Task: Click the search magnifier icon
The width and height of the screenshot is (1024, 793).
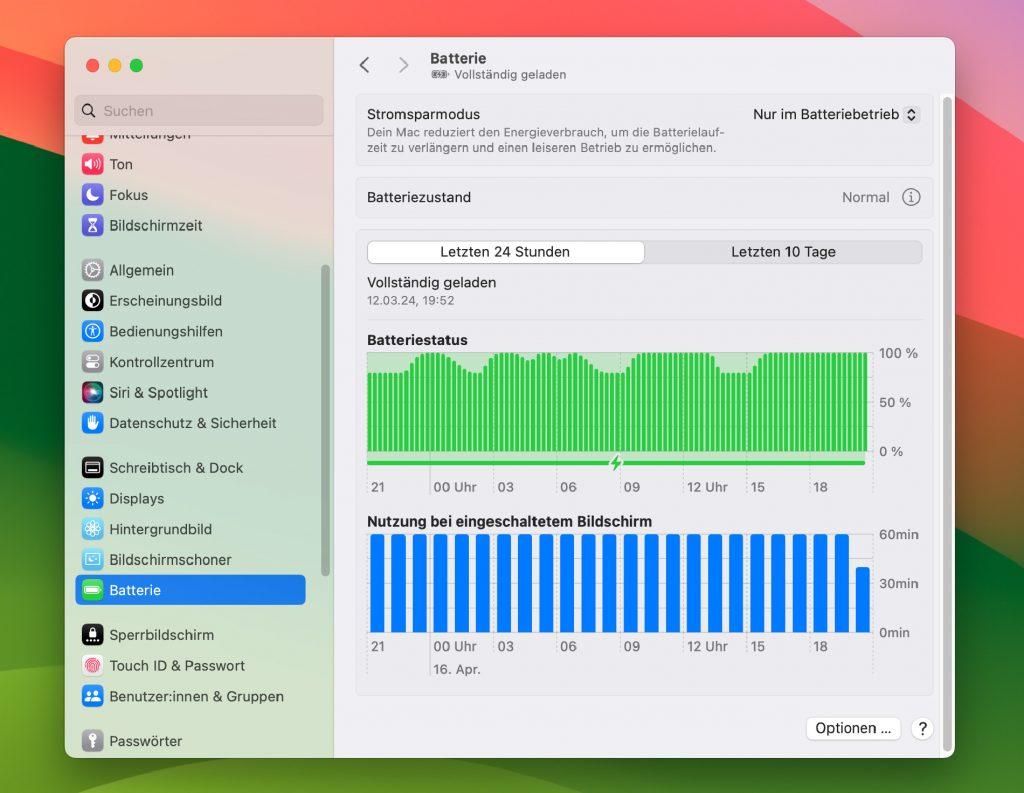Action: [x=89, y=111]
